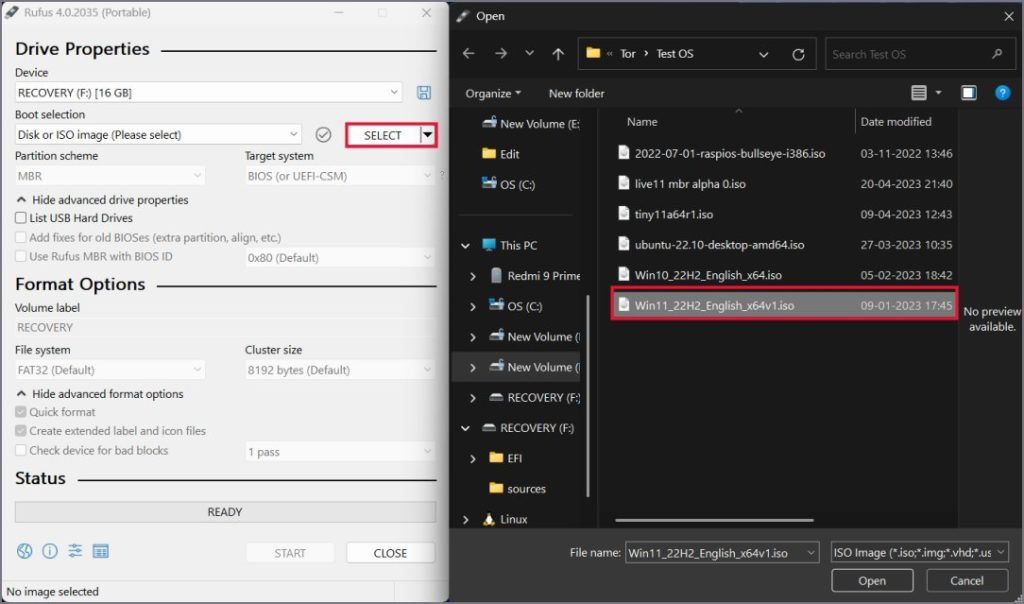Click the SELECT button in Rufus

coord(383,135)
